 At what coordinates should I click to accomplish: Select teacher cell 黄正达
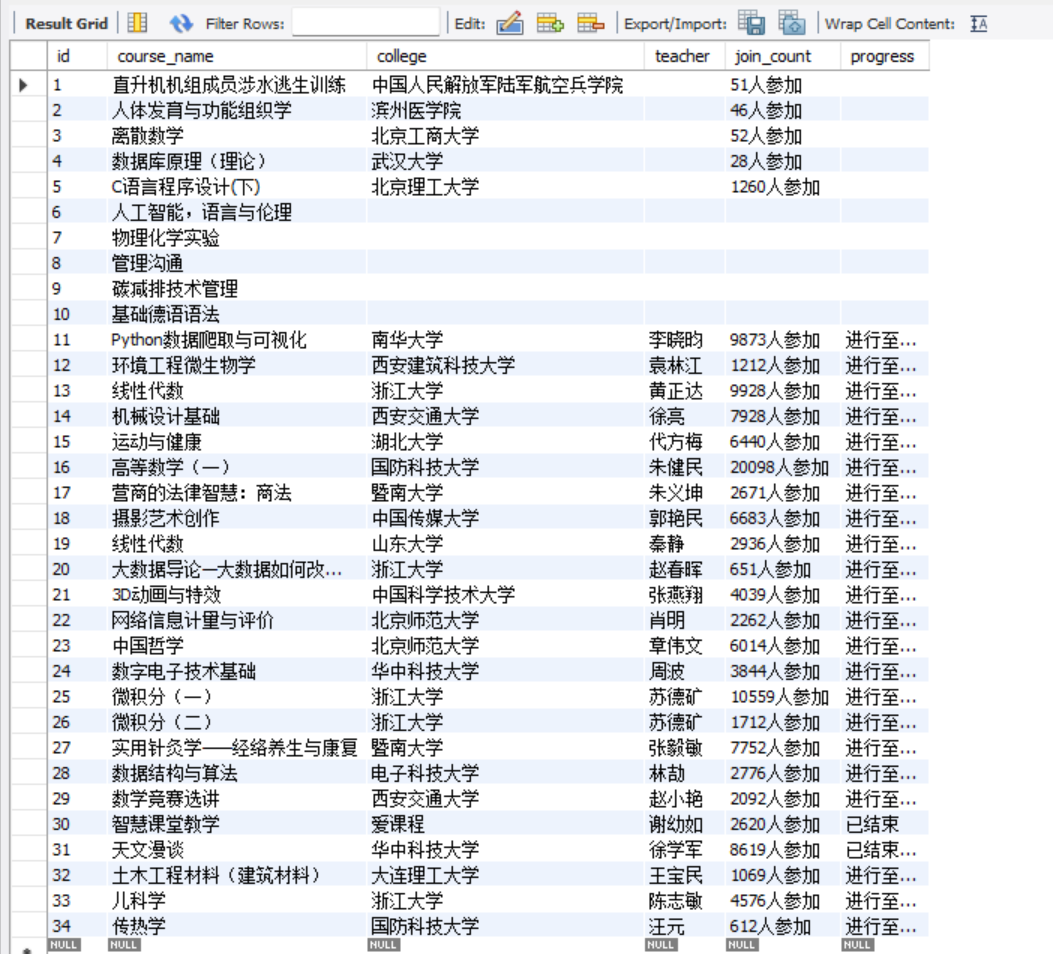coord(685,391)
